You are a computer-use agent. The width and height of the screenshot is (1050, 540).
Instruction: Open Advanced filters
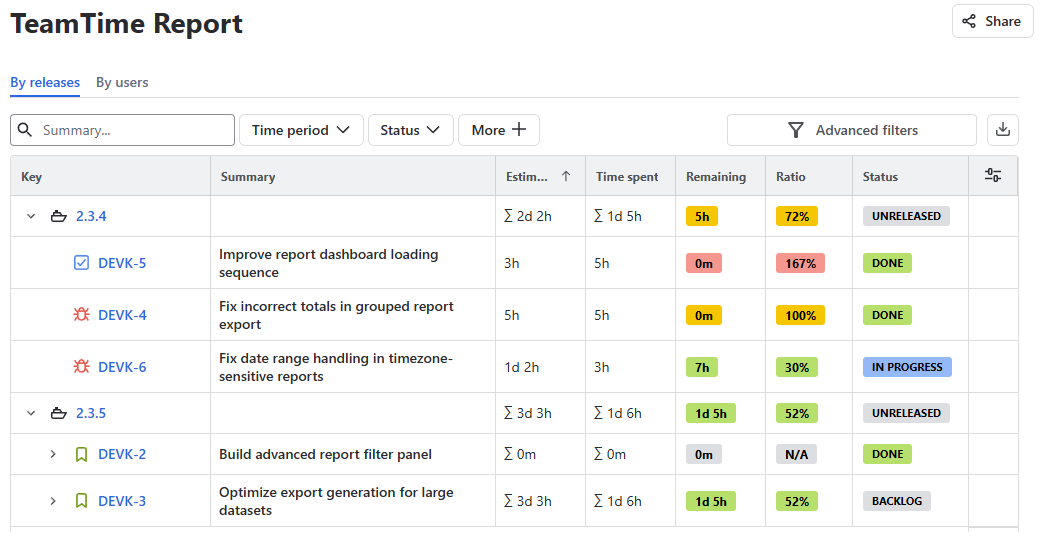(x=852, y=130)
